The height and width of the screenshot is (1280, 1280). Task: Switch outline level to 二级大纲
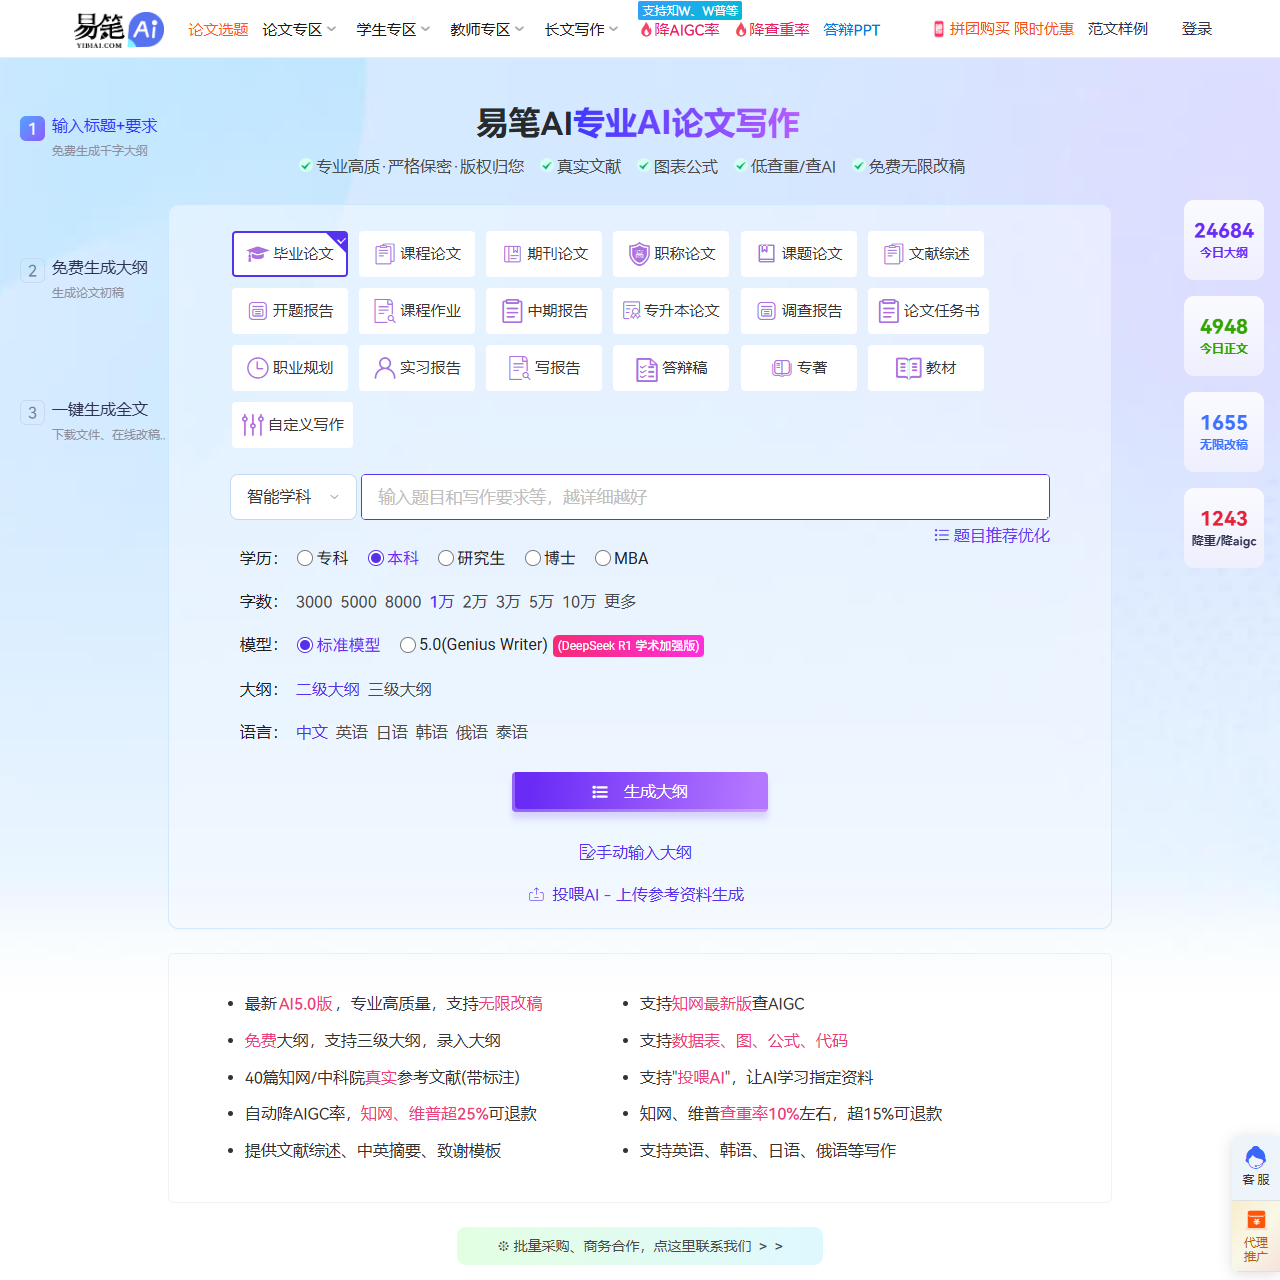click(x=328, y=689)
